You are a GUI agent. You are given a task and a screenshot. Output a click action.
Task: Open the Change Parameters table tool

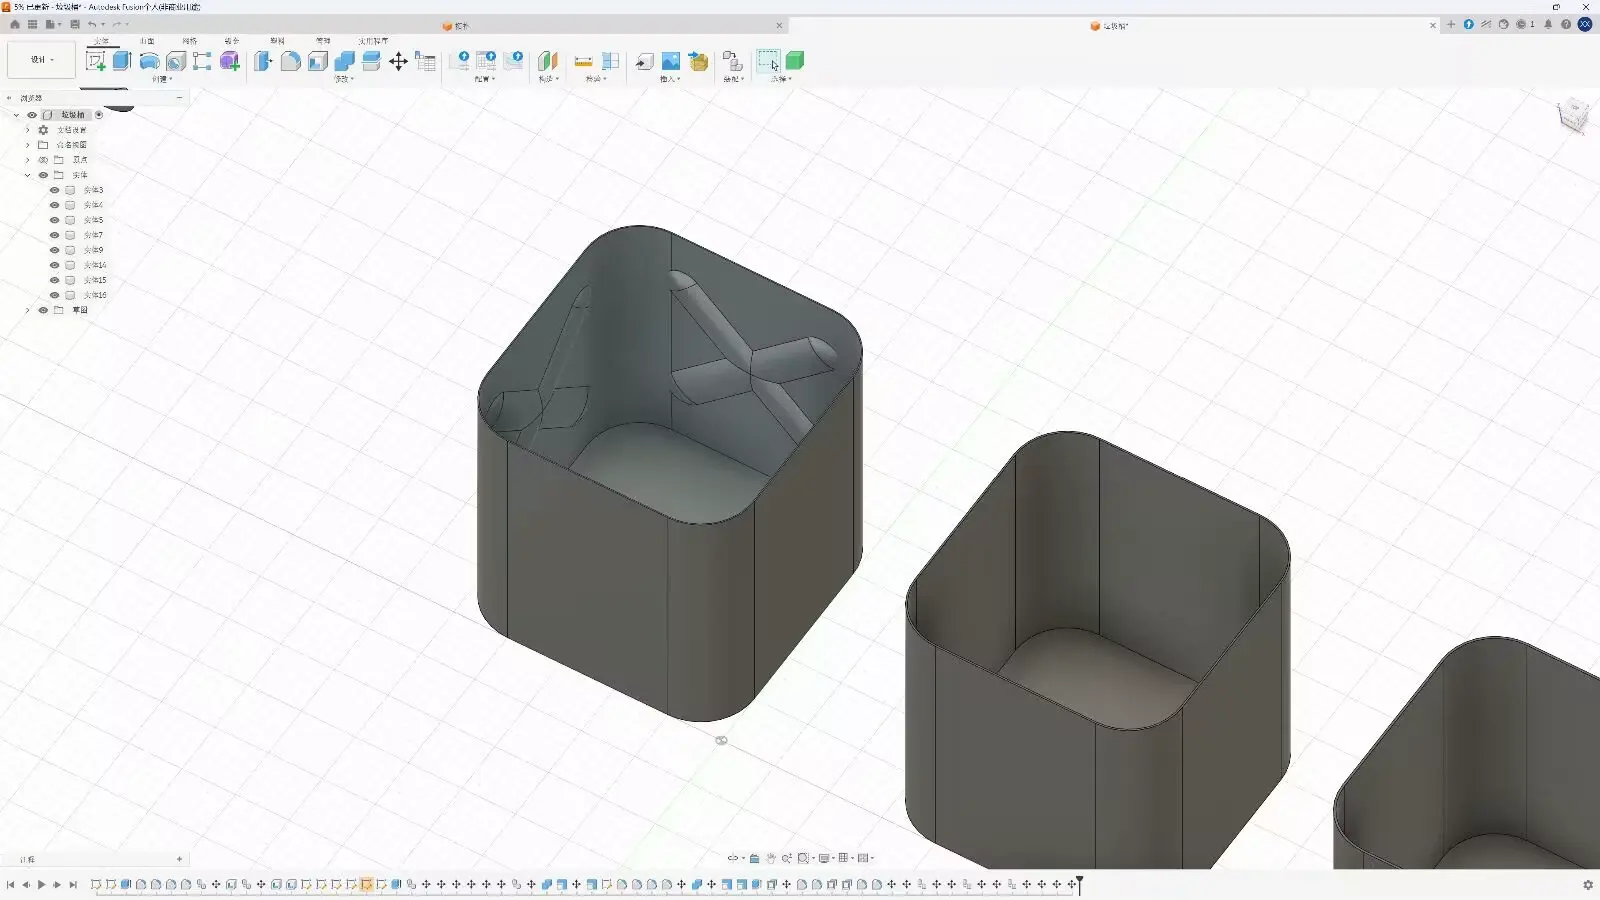(x=425, y=61)
